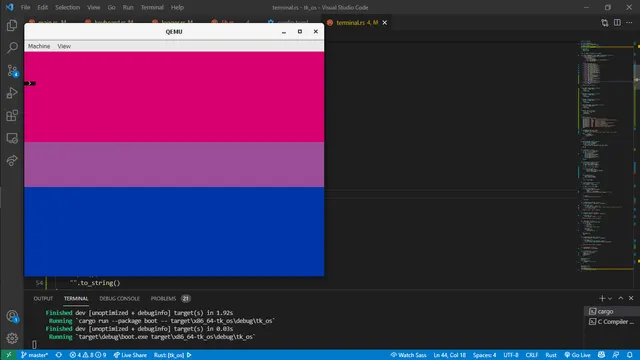640x360 pixels.
Task: Switch to the TERMINAL panel tab
Action: coord(76,299)
